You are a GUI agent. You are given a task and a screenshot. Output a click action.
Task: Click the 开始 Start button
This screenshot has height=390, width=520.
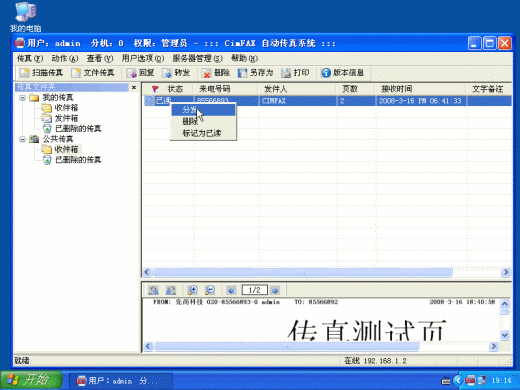32,380
